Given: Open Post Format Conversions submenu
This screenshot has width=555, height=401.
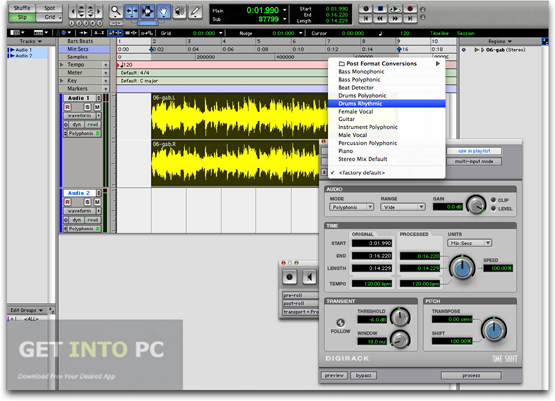Looking at the screenshot, I should pos(387,64).
